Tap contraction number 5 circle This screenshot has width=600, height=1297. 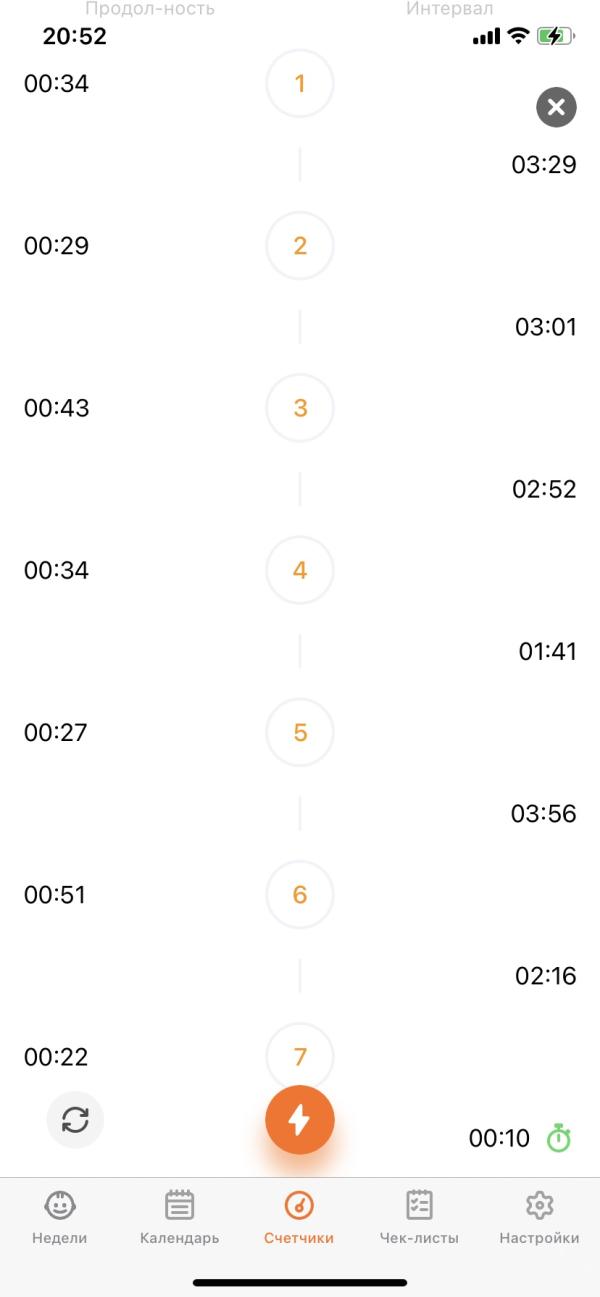coord(300,732)
